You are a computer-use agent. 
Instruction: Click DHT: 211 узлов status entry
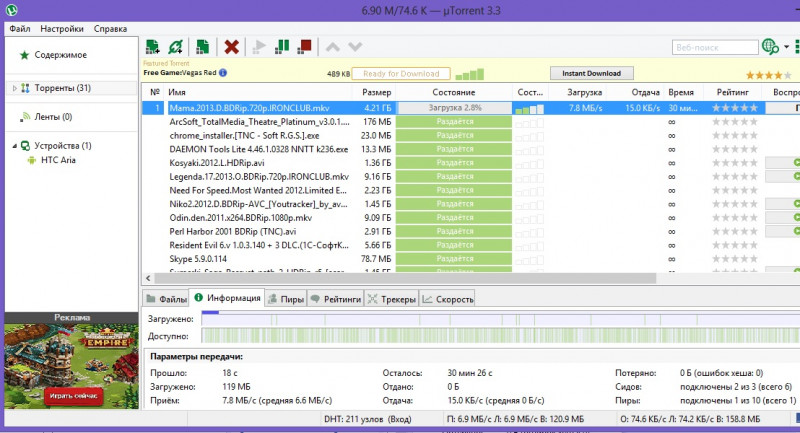(367, 419)
